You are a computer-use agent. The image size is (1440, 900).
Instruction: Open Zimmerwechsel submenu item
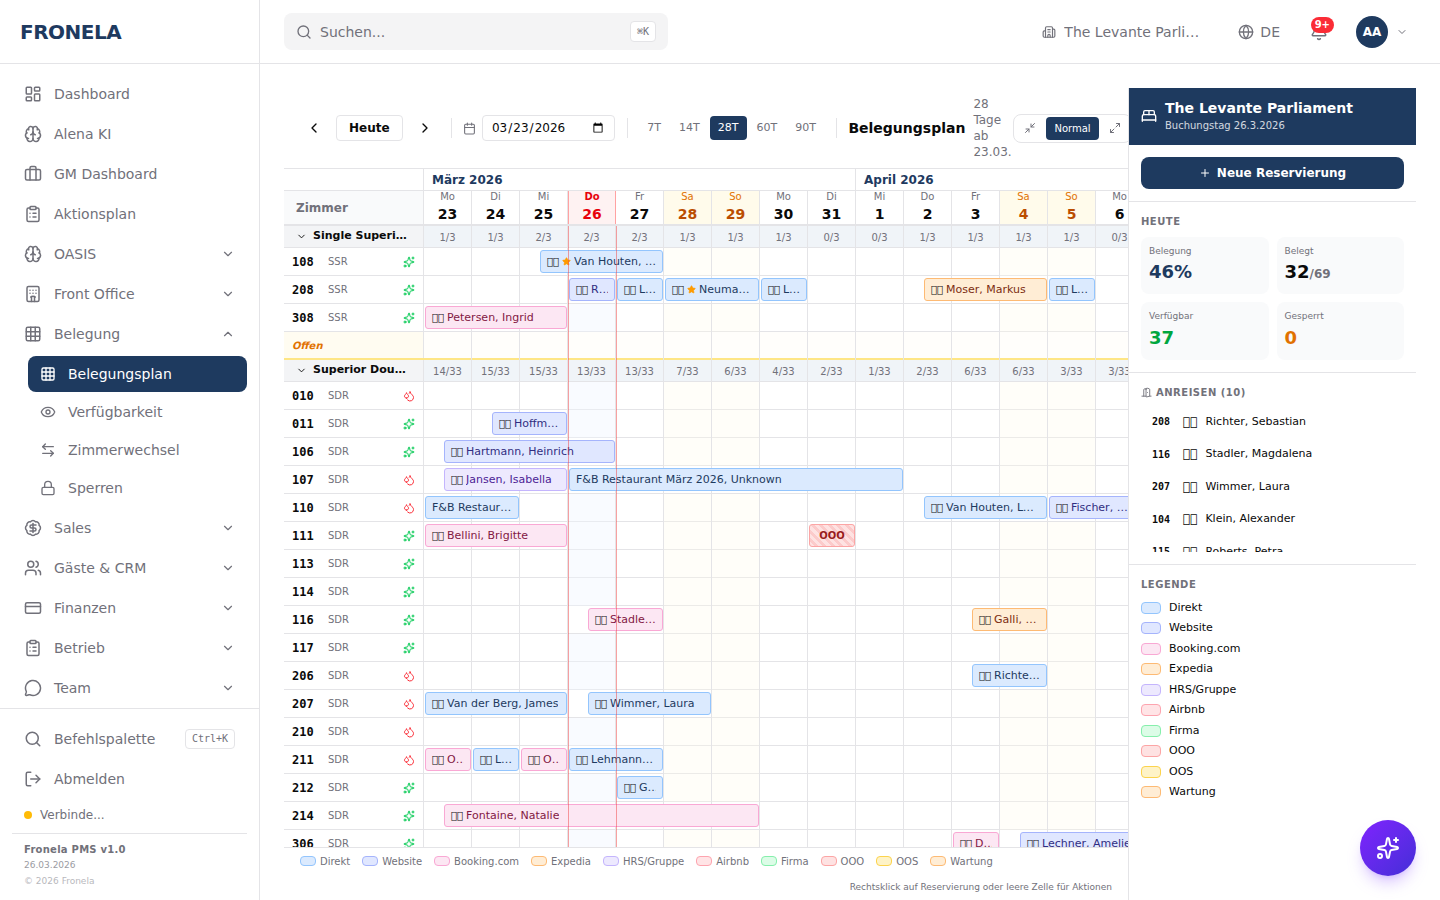pyautogui.click(x=123, y=450)
